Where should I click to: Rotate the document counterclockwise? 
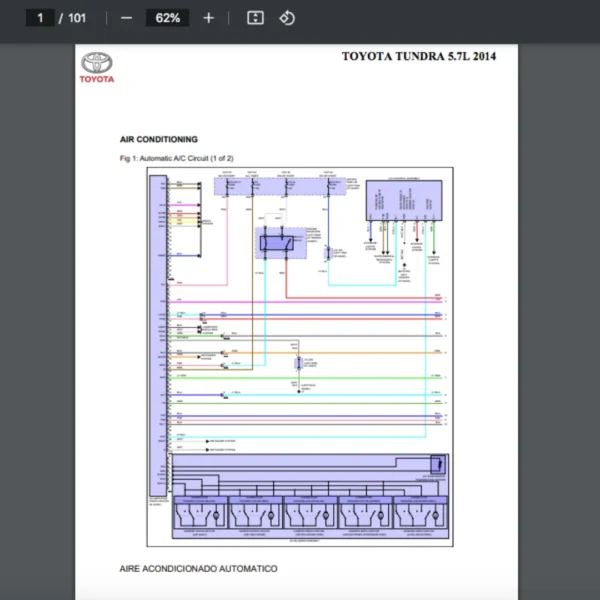287,18
